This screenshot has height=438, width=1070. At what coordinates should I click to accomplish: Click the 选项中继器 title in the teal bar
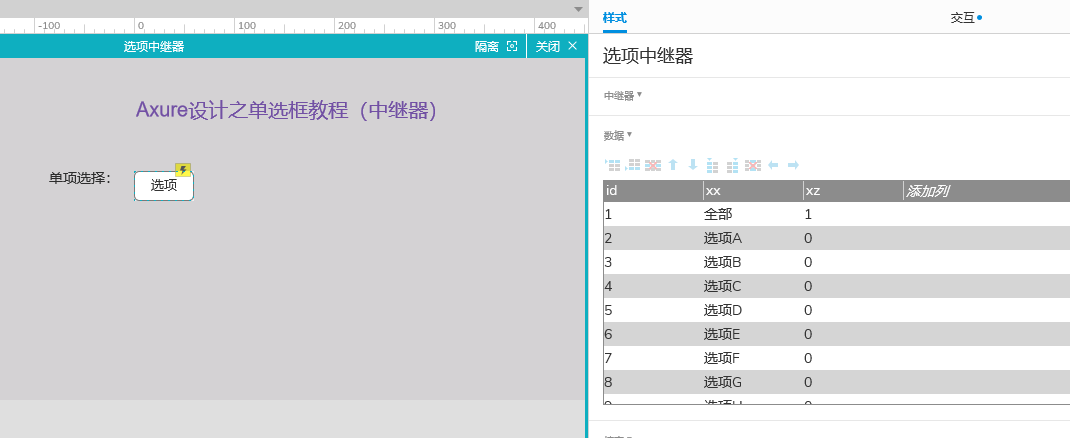click(x=154, y=46)
